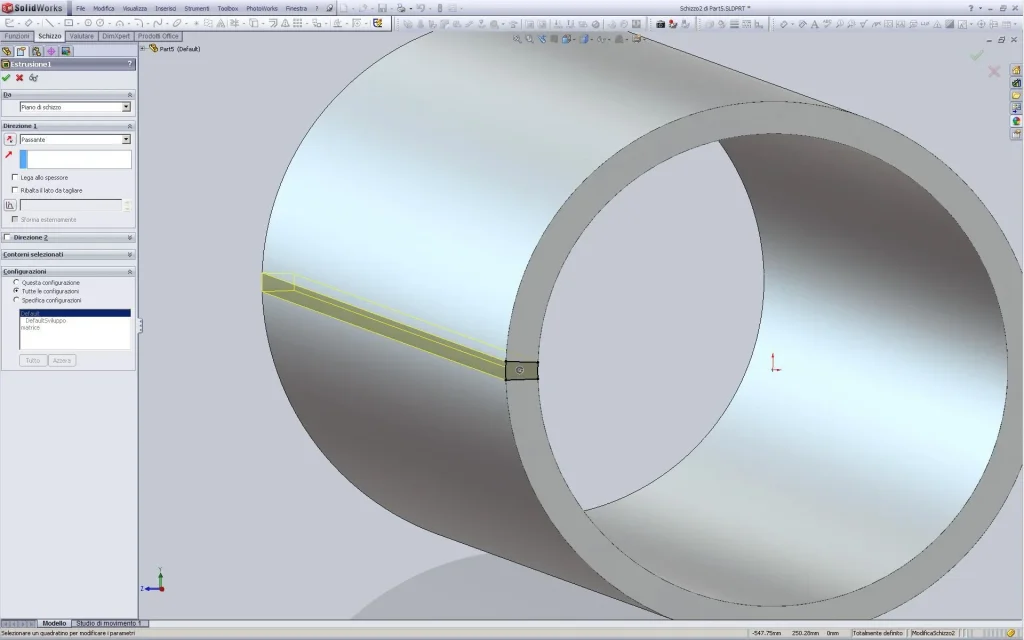Switch to the DimXpert tab

[116, 37]
